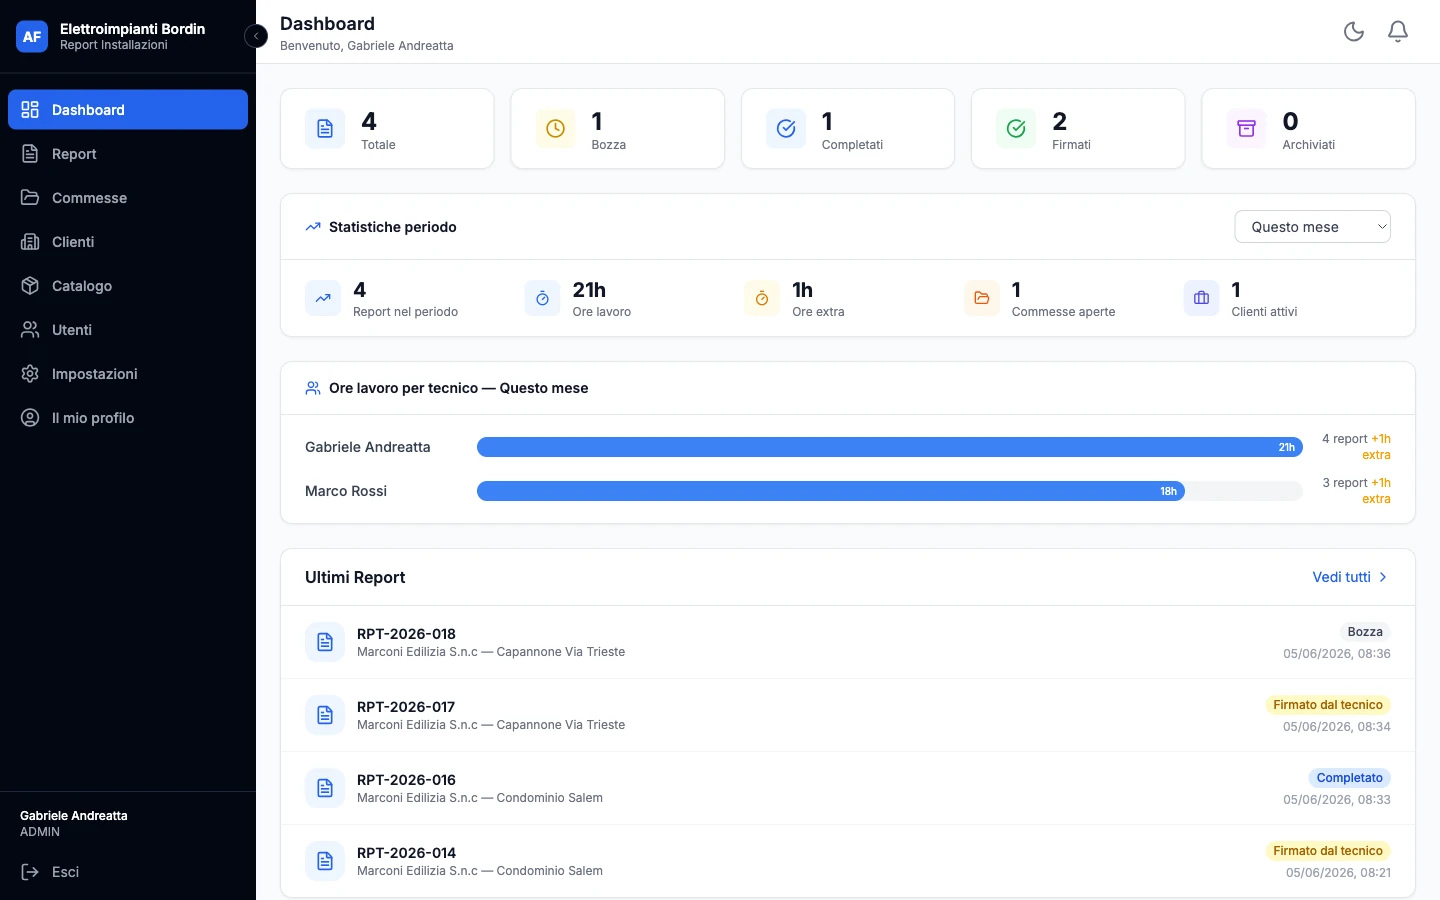This screenshot has height=900, width=1440.
Task: Click the RPT-2026-016 document icon
Action: (x=325, y=788)
